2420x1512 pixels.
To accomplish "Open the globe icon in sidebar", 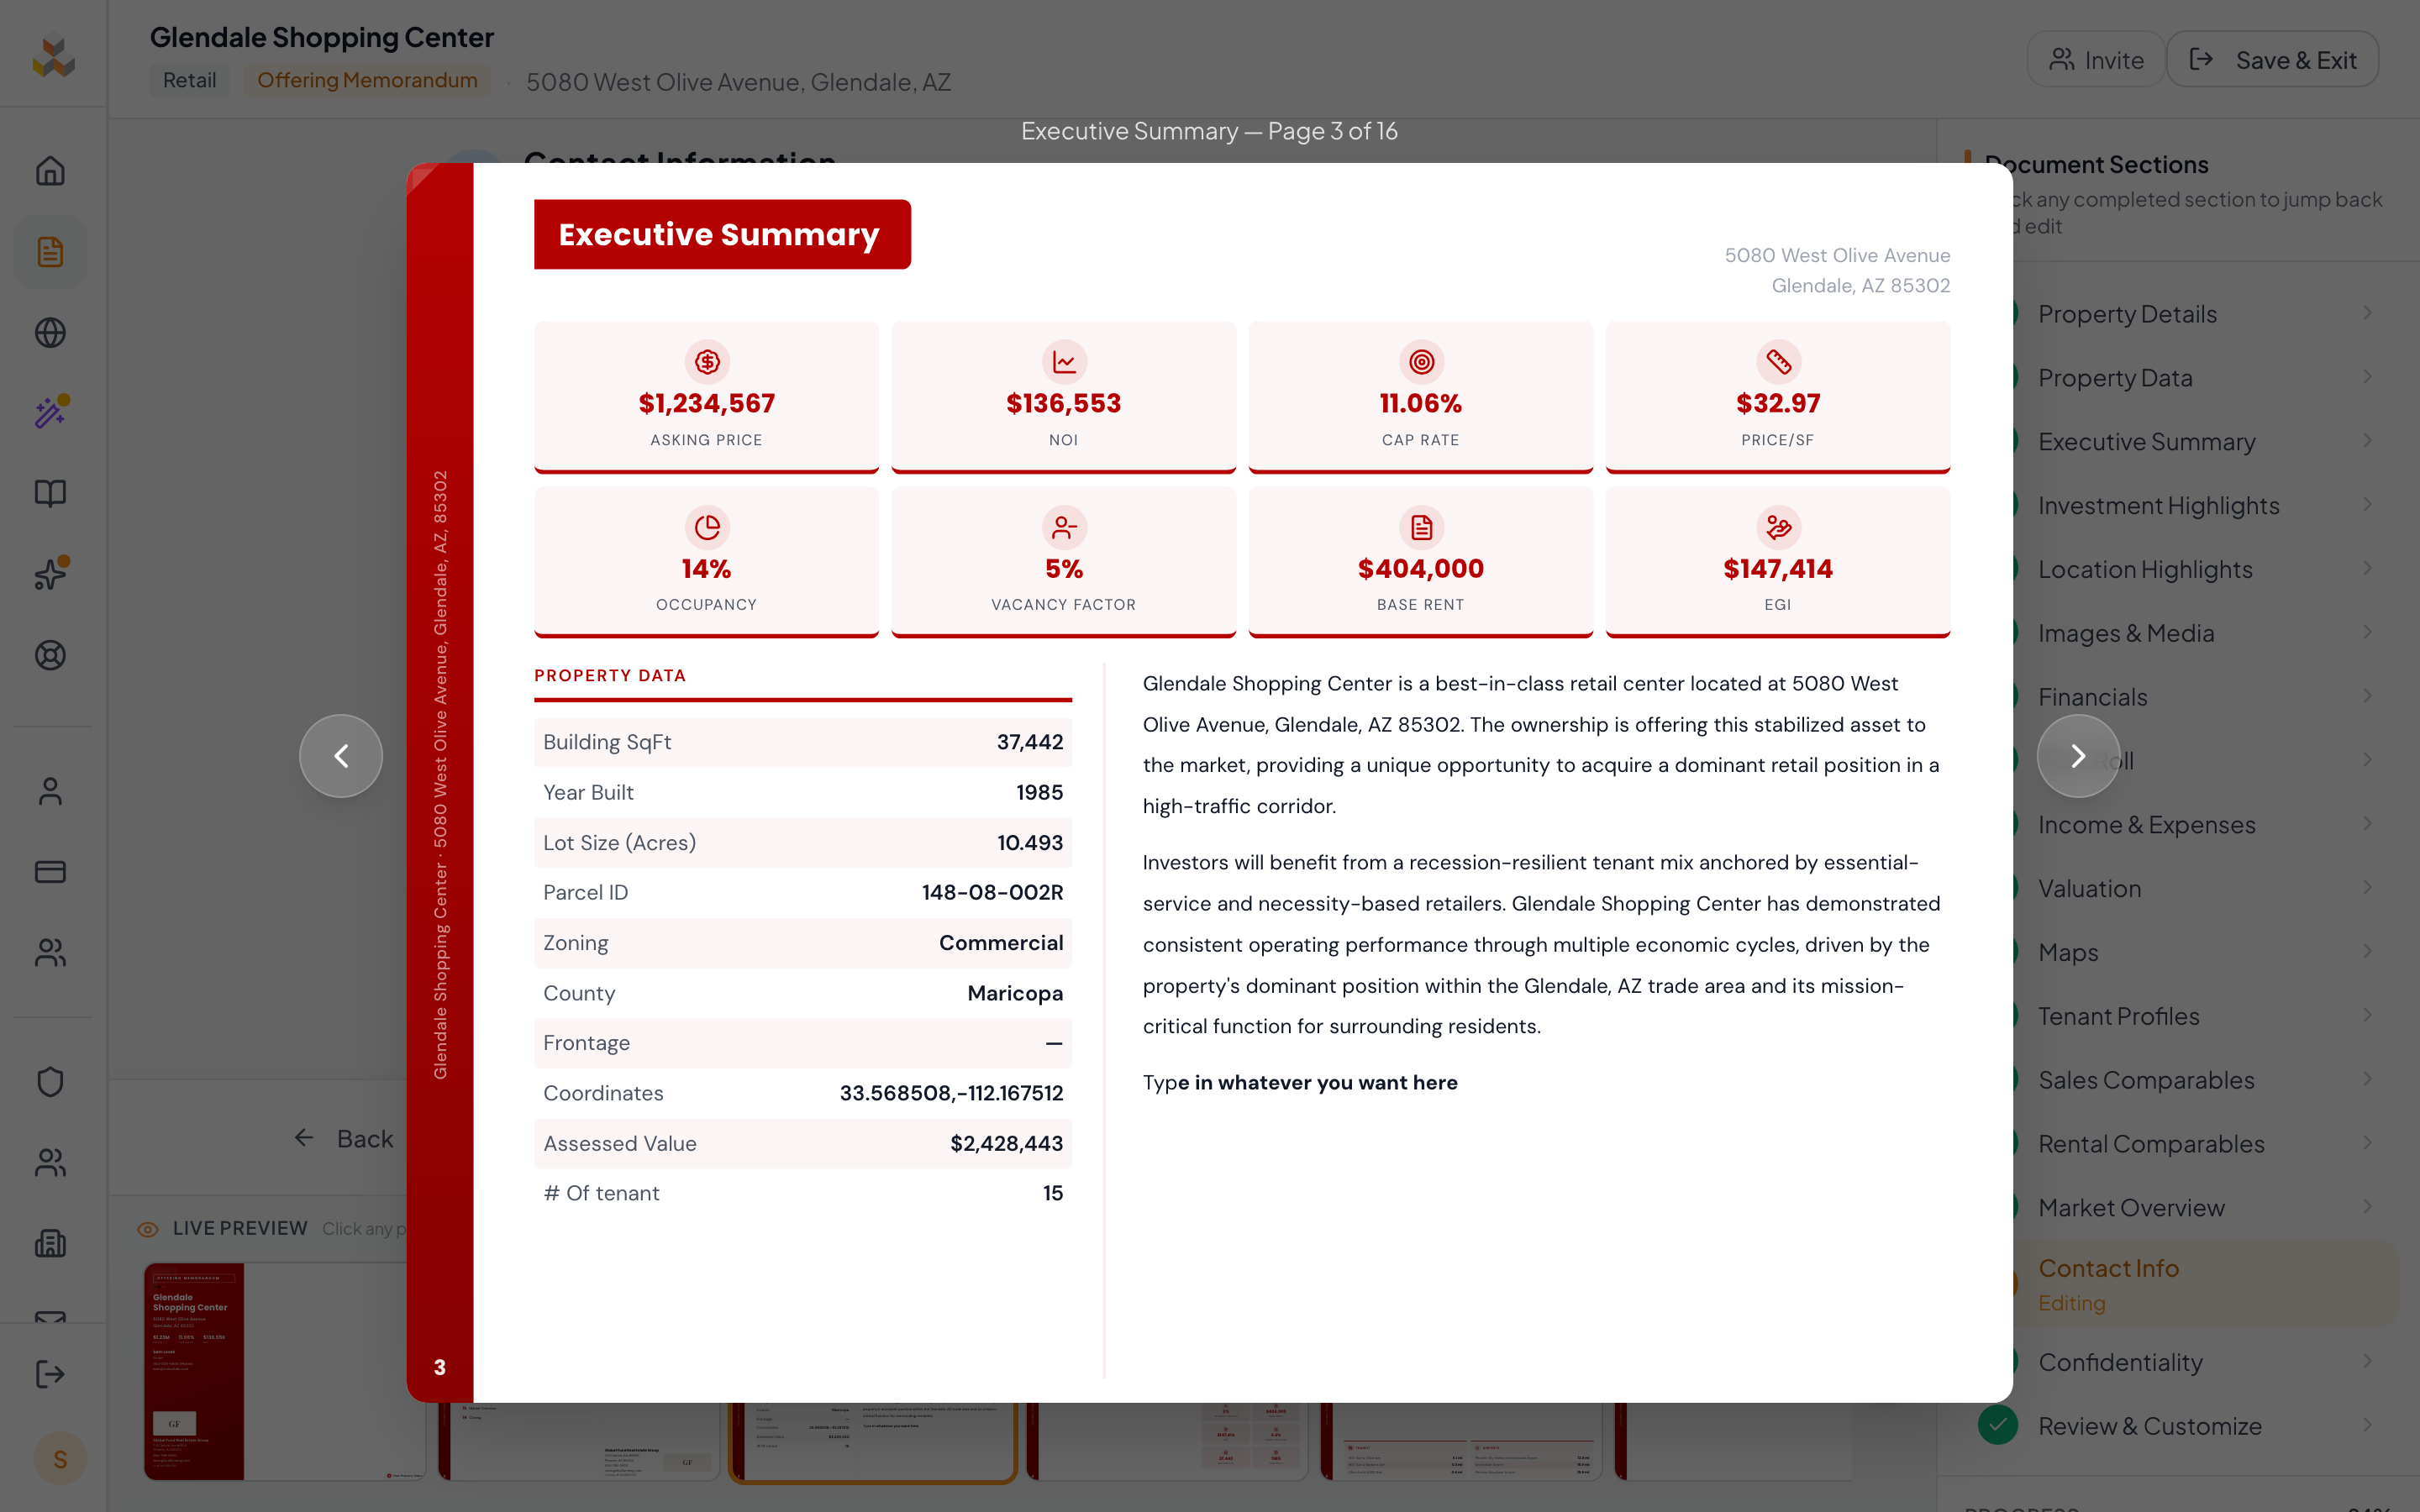I will (x=50, y=332).
